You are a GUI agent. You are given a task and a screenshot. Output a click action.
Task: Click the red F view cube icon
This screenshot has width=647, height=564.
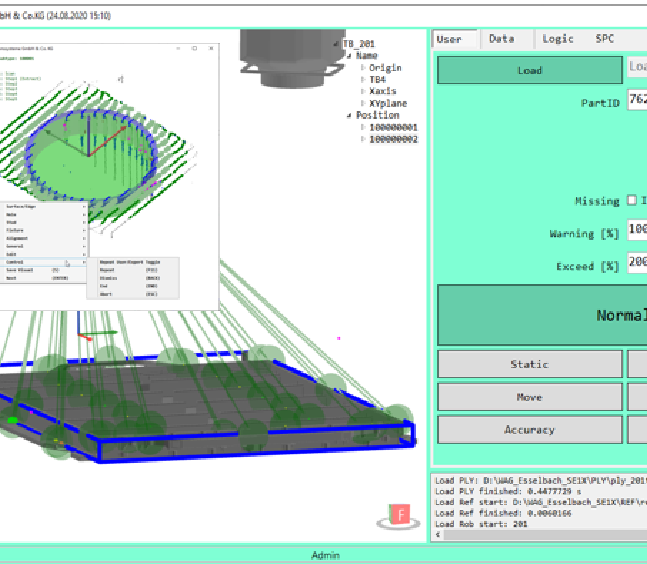pos(401,515)
